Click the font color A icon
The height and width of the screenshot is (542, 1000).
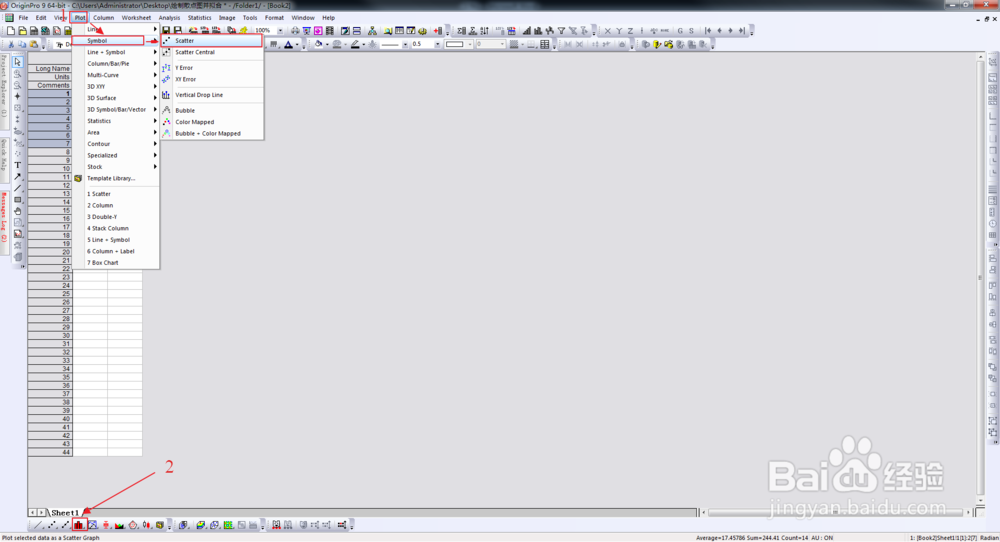[288, 44]
